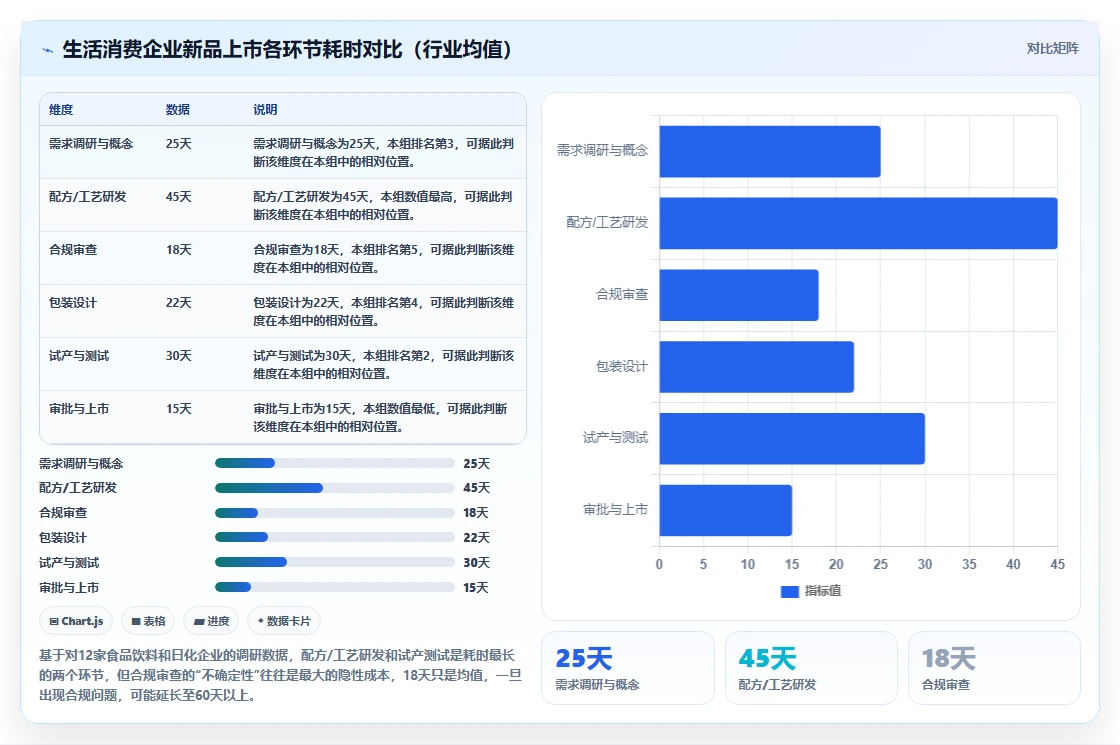Click the 合规审查 chart bar

[x=739, y=295]
